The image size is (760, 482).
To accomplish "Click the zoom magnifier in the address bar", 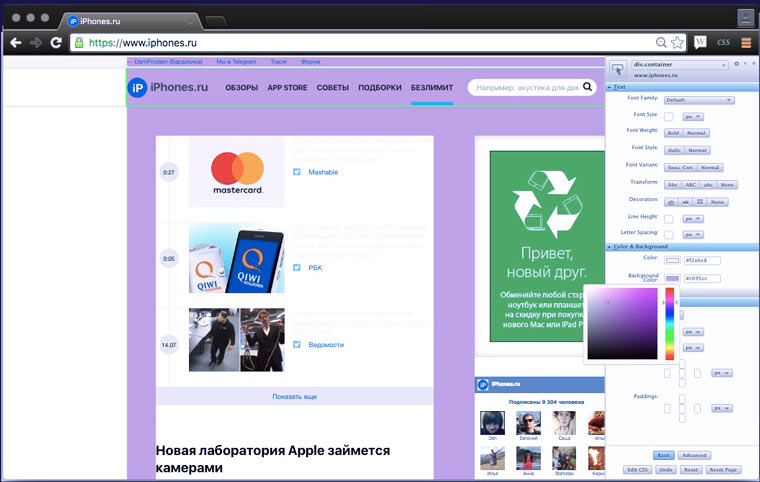I will (x=661, y=43).
